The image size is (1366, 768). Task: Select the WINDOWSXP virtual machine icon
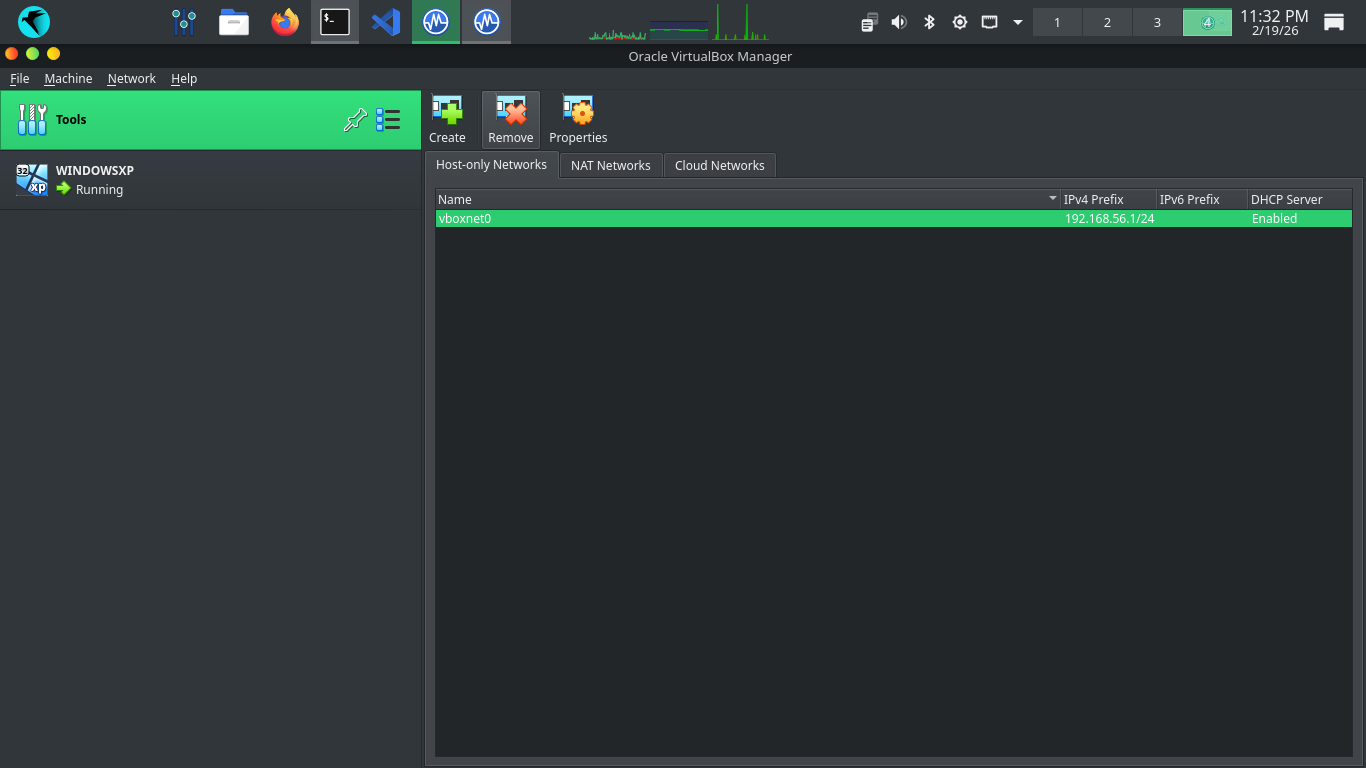[x=32, y=180]
